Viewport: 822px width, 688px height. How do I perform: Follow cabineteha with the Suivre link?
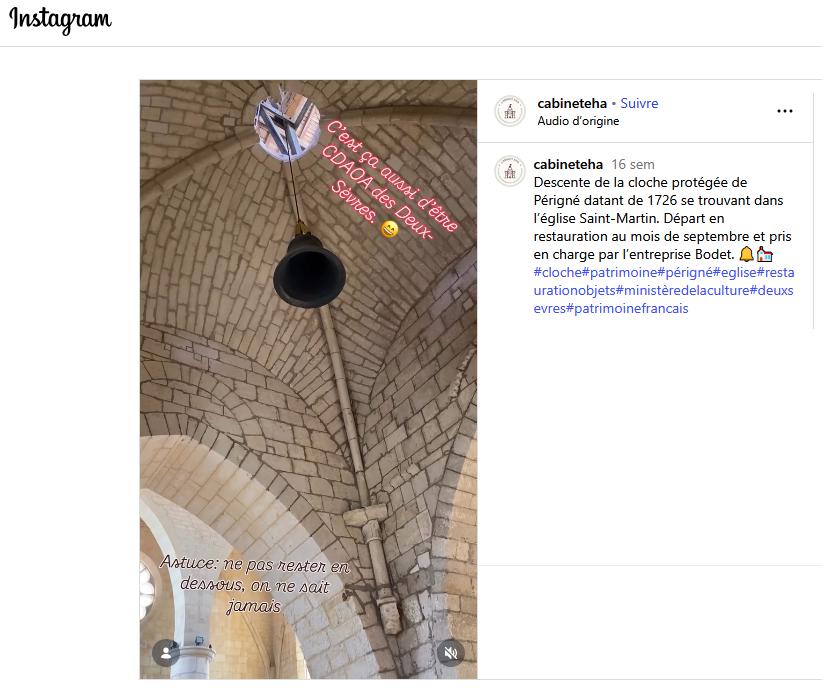(x=639, y=103)
